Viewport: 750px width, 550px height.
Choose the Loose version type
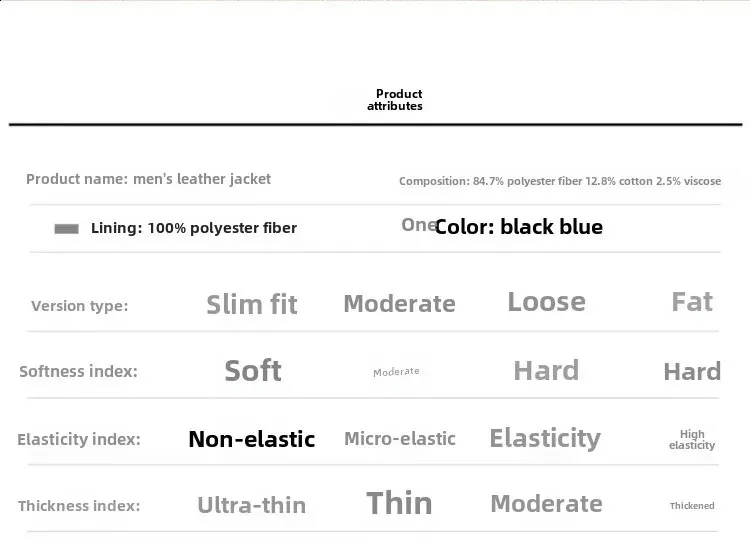click(x=546, y=302)
